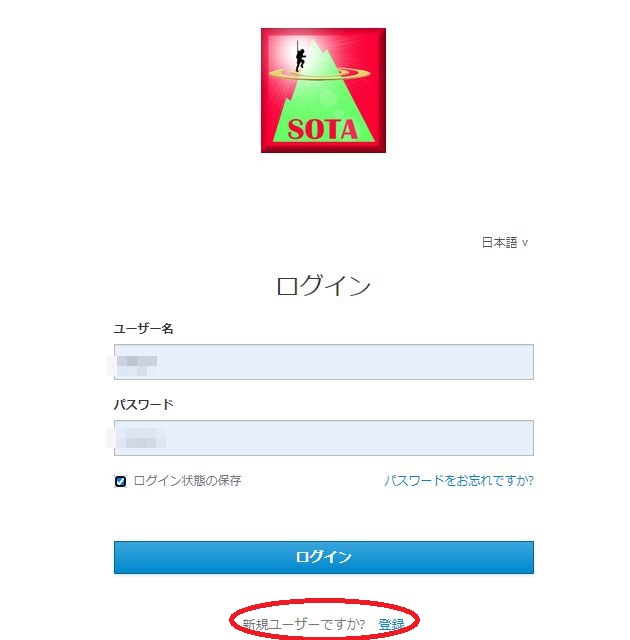Click the ユーザー名 field label
Viewport: 630px width, 640px height.
143,329
